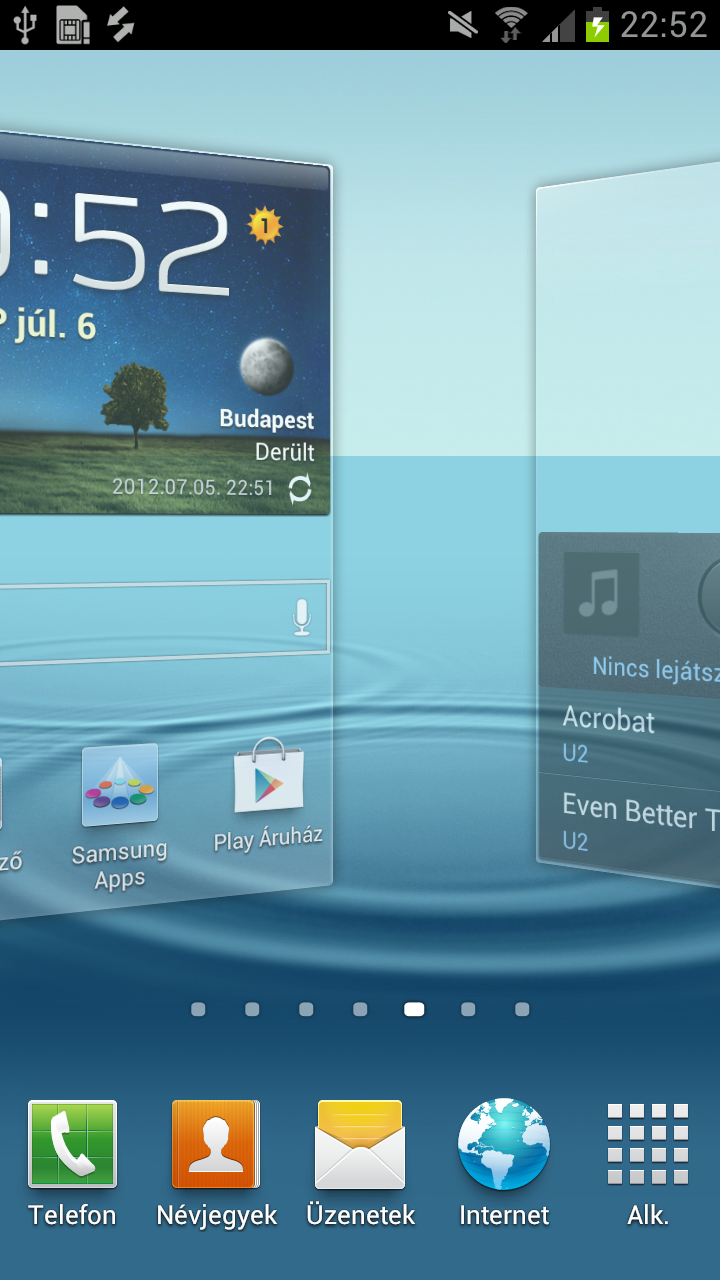Image resolution: width=720 pixels, height=1280 pixels.
Task: Tap the battery charging status icon
Action: [x=597, y=24]
